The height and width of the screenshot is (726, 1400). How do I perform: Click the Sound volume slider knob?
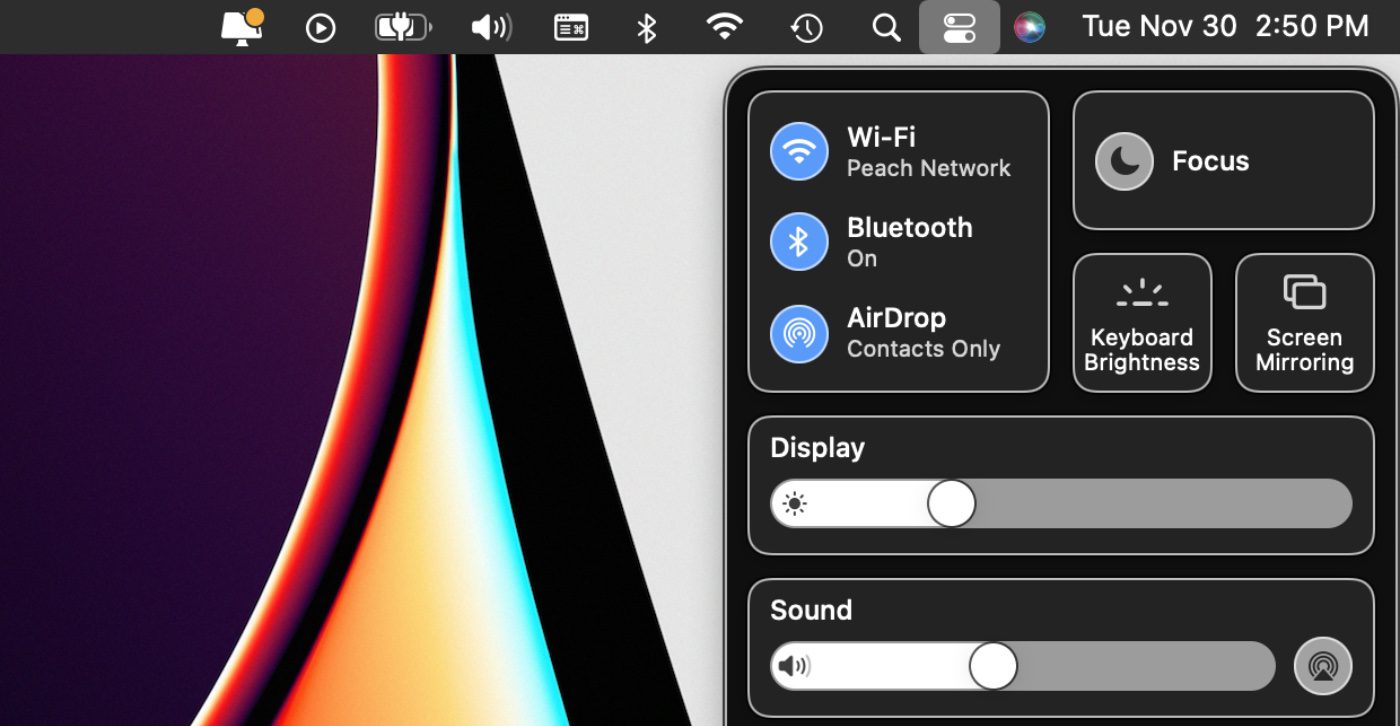[x=993, y=666]
